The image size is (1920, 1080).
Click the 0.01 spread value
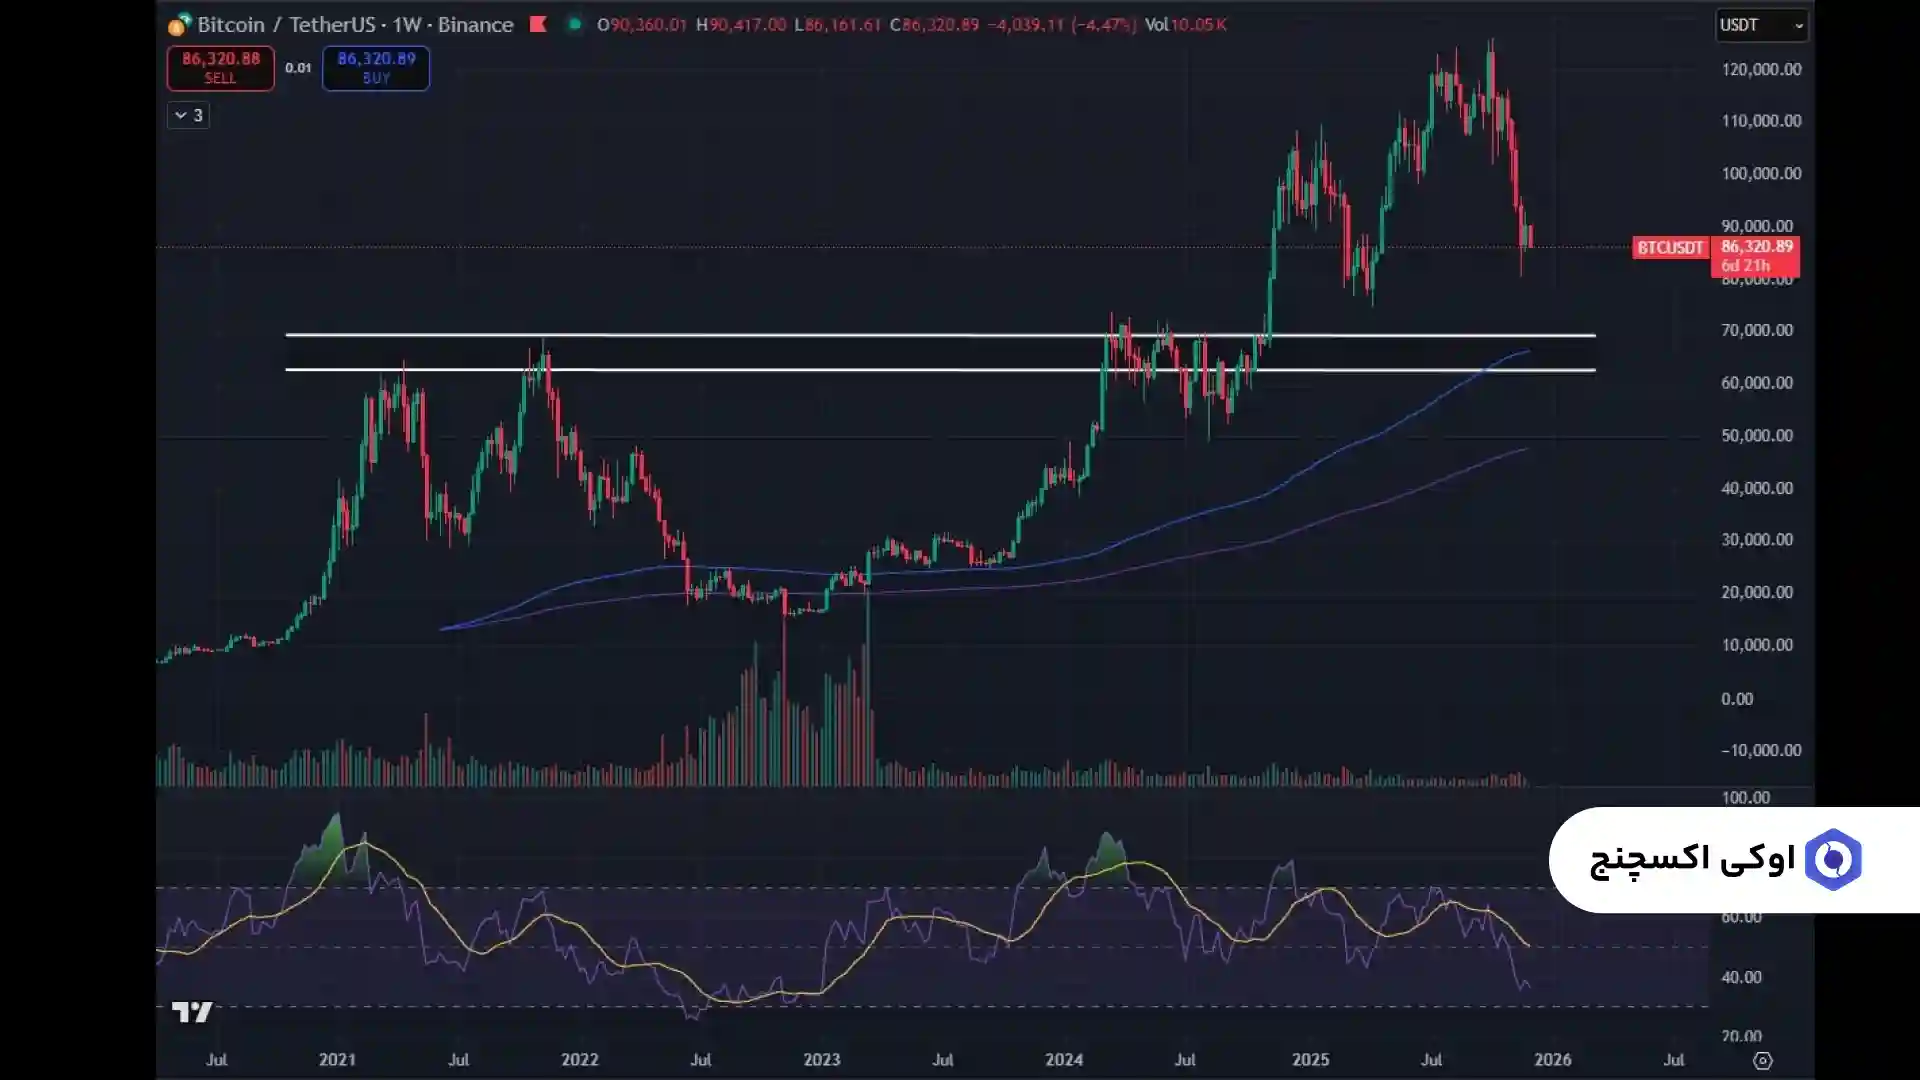pyautogui.click(x=298, y=68)
